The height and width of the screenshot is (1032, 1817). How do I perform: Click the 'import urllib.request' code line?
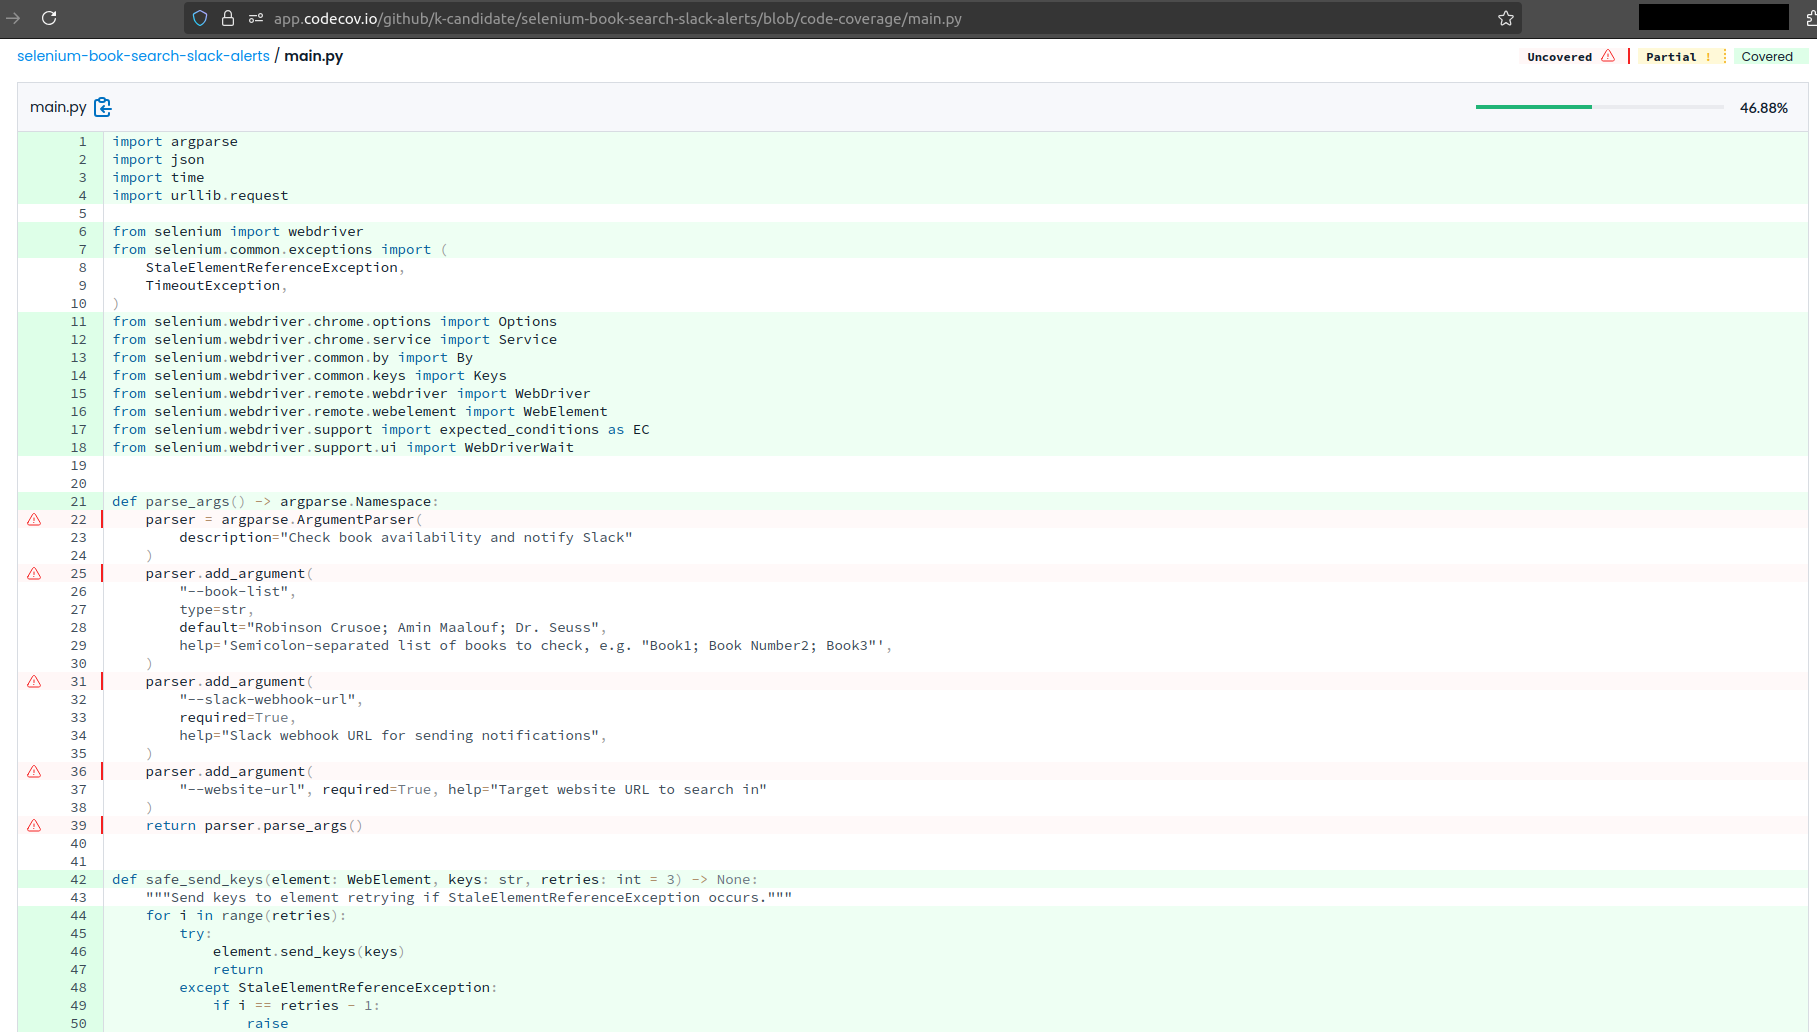[x=200, y=196]
